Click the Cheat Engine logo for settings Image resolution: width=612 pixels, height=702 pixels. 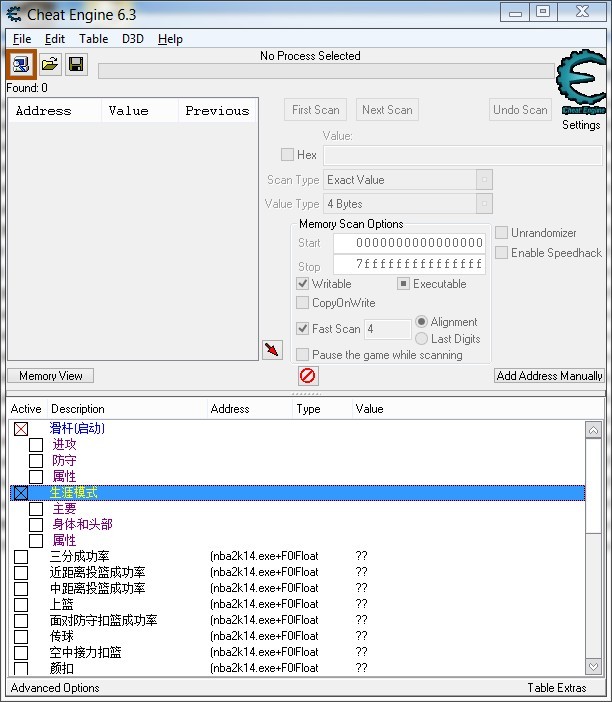click(x=581, y=83)
